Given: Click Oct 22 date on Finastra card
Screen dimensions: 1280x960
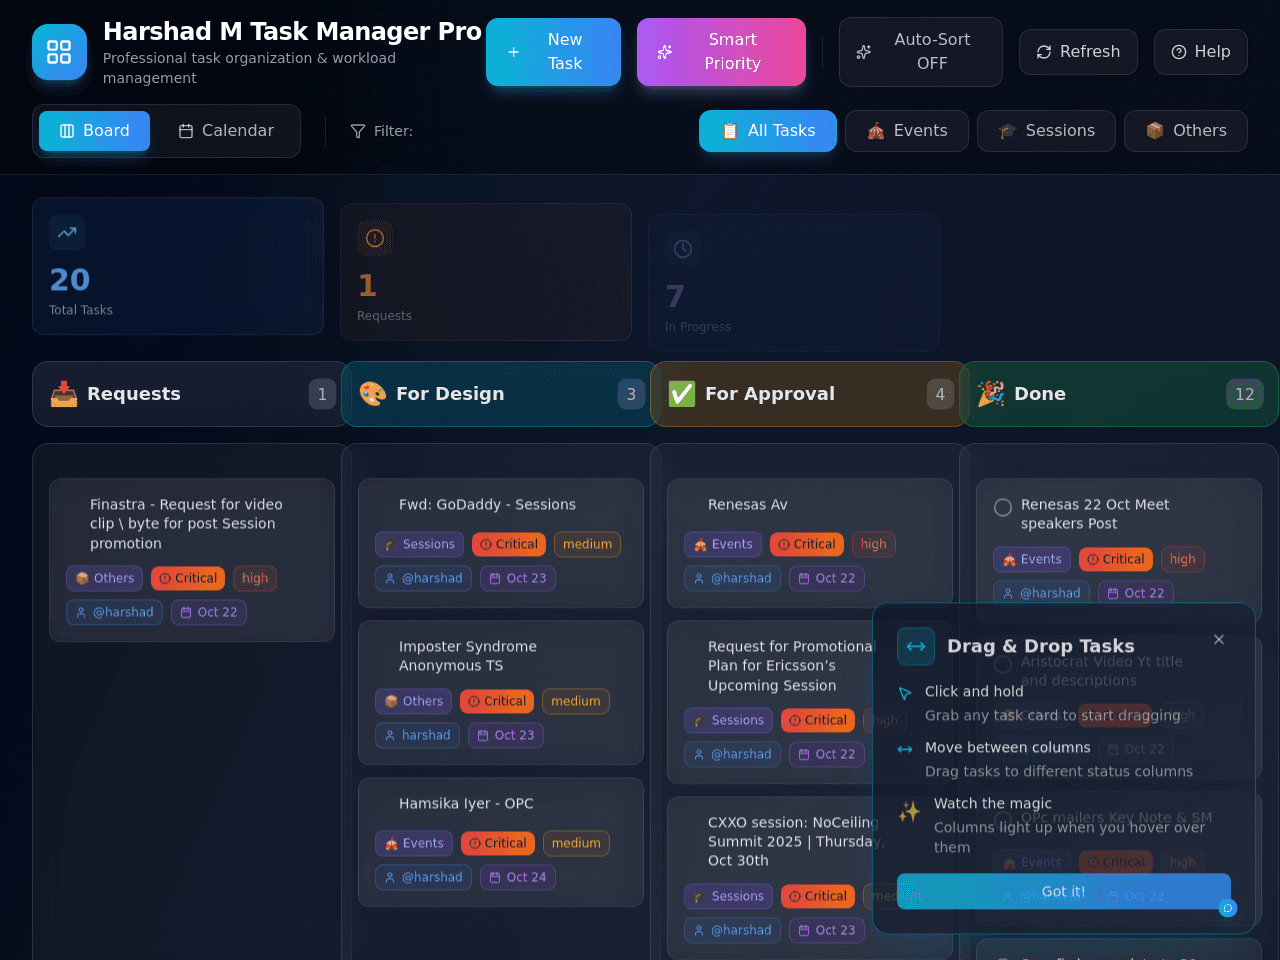Looking at the screenshot, I should click(209, 612).
